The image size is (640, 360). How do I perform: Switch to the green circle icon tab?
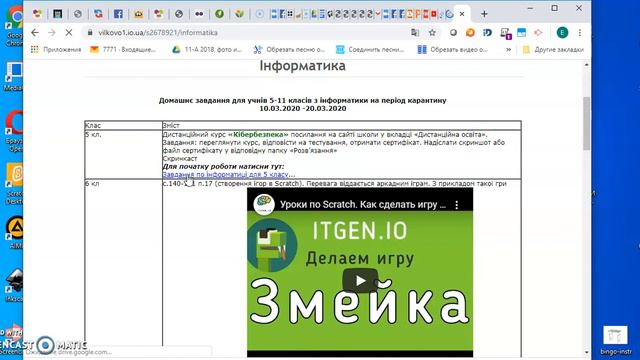pos(220,14)
